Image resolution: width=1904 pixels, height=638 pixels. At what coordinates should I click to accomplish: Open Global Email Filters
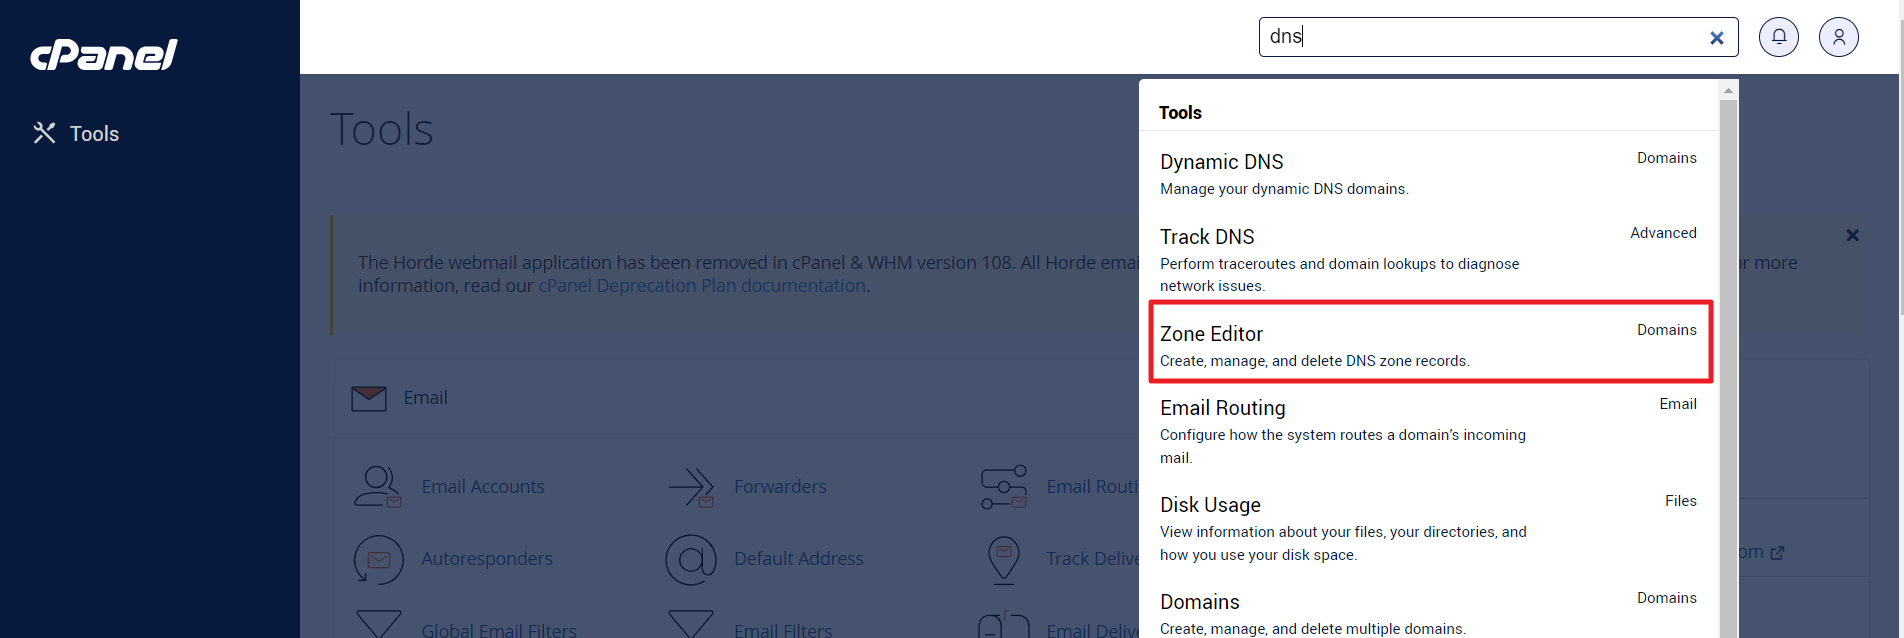[499, 630]
